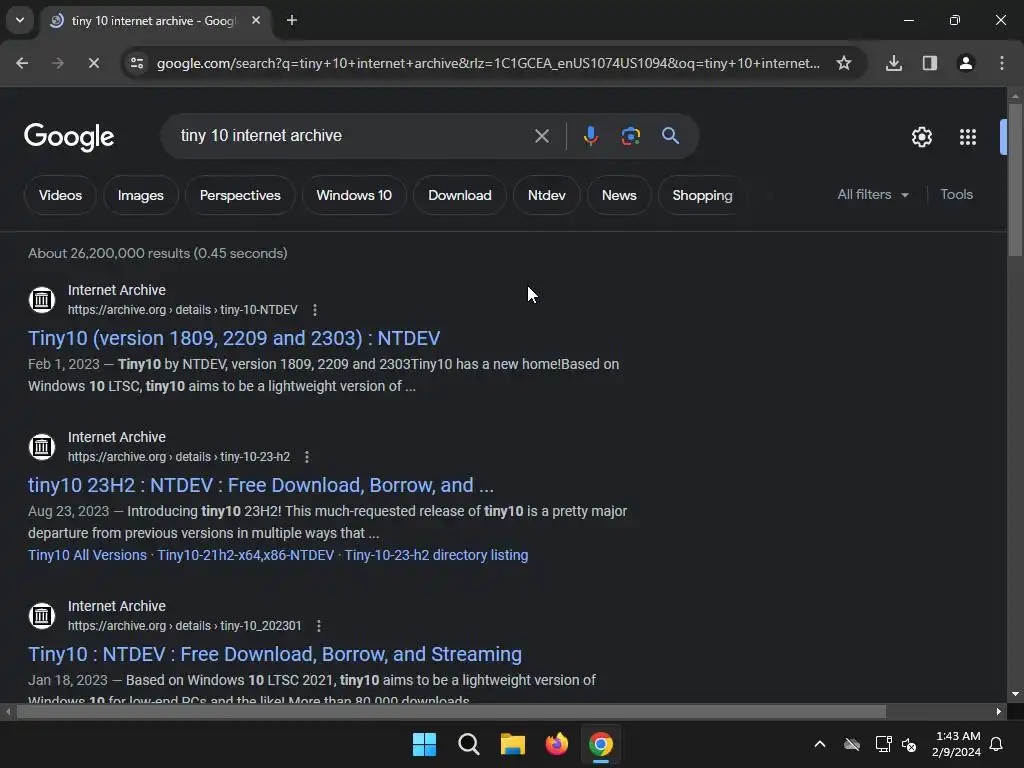Open the Tiny10 All Versions sitelink
The image size is (1024, 768).
point(88,555)
